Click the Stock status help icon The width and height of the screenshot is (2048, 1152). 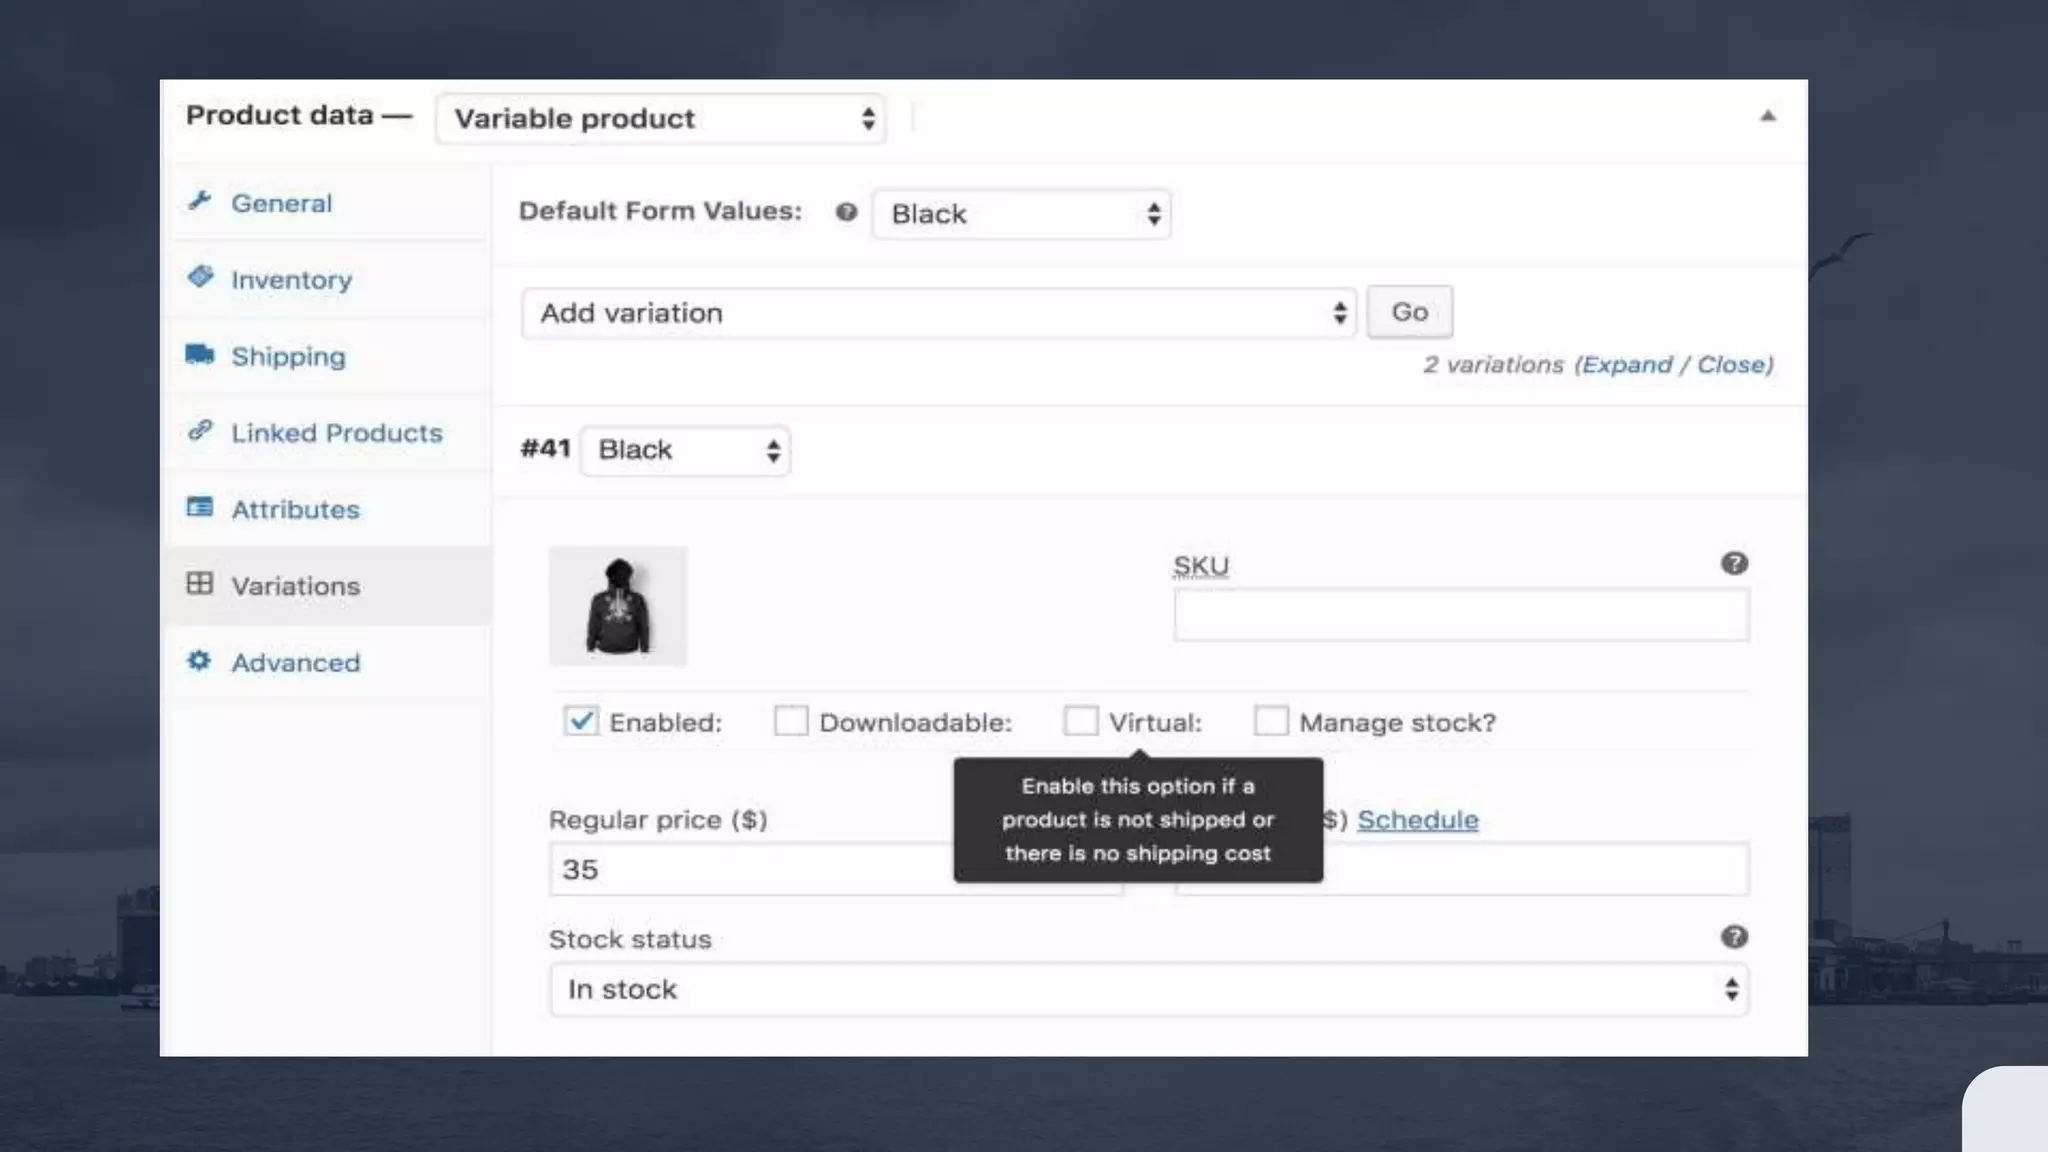point(1734,937)
